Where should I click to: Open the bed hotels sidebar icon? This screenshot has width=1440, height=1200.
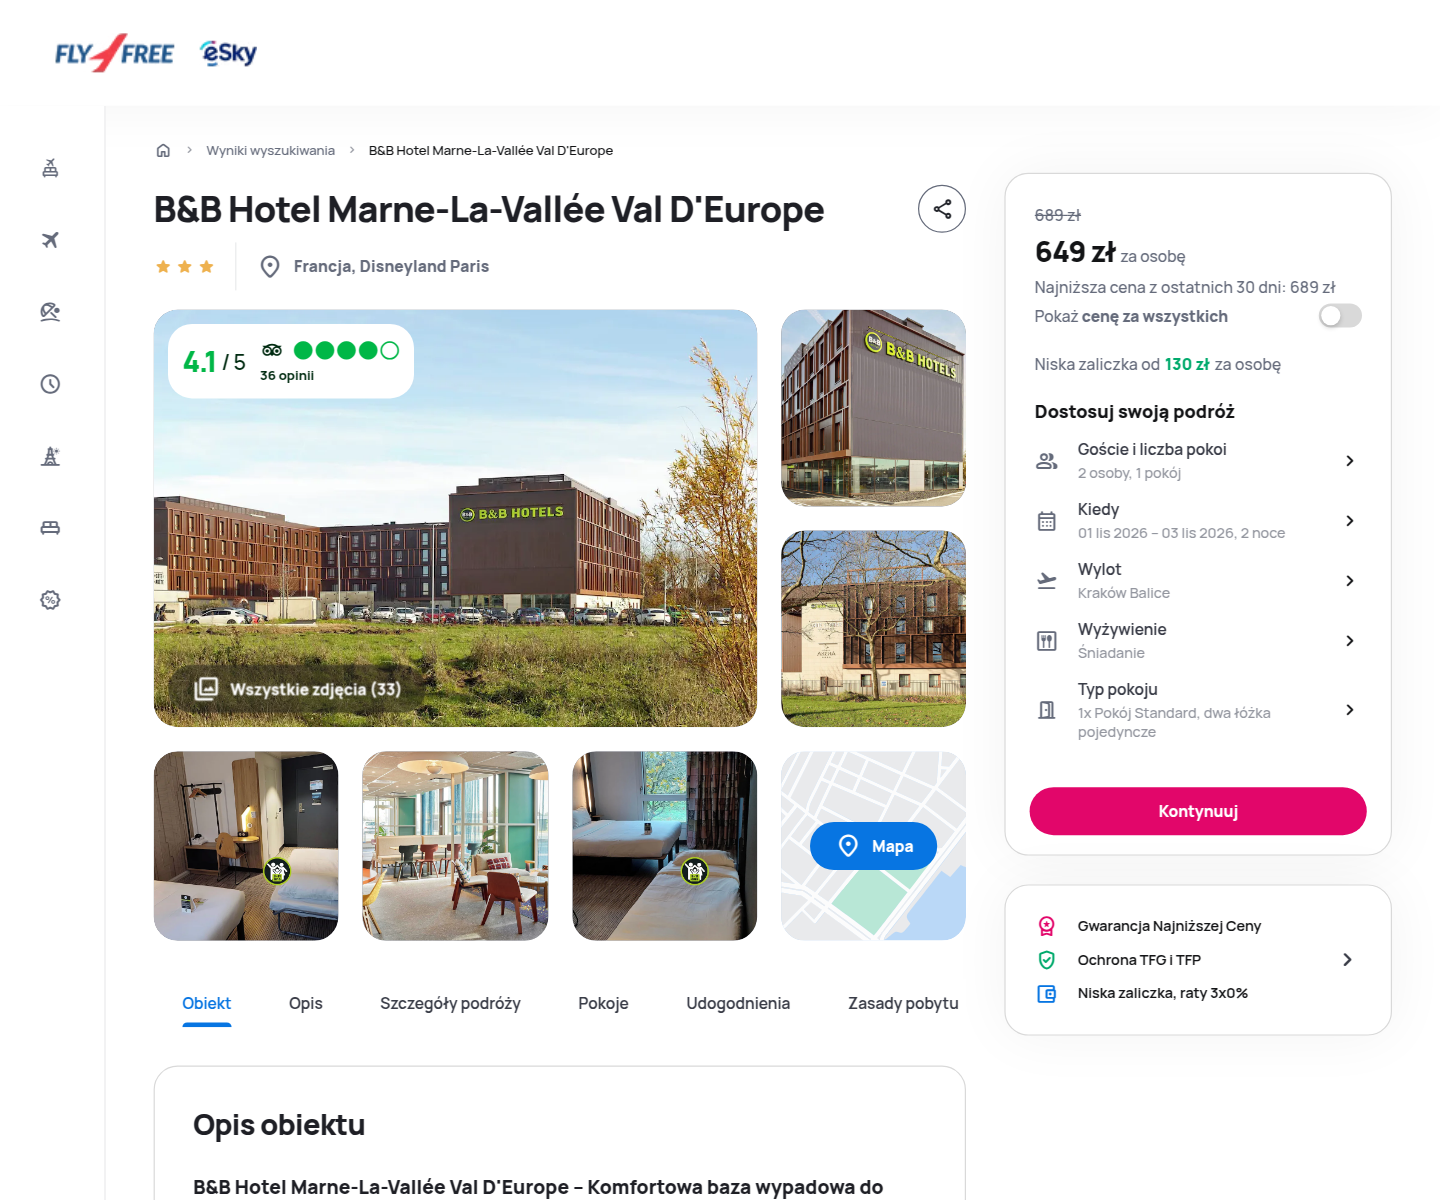coord(50,528)
